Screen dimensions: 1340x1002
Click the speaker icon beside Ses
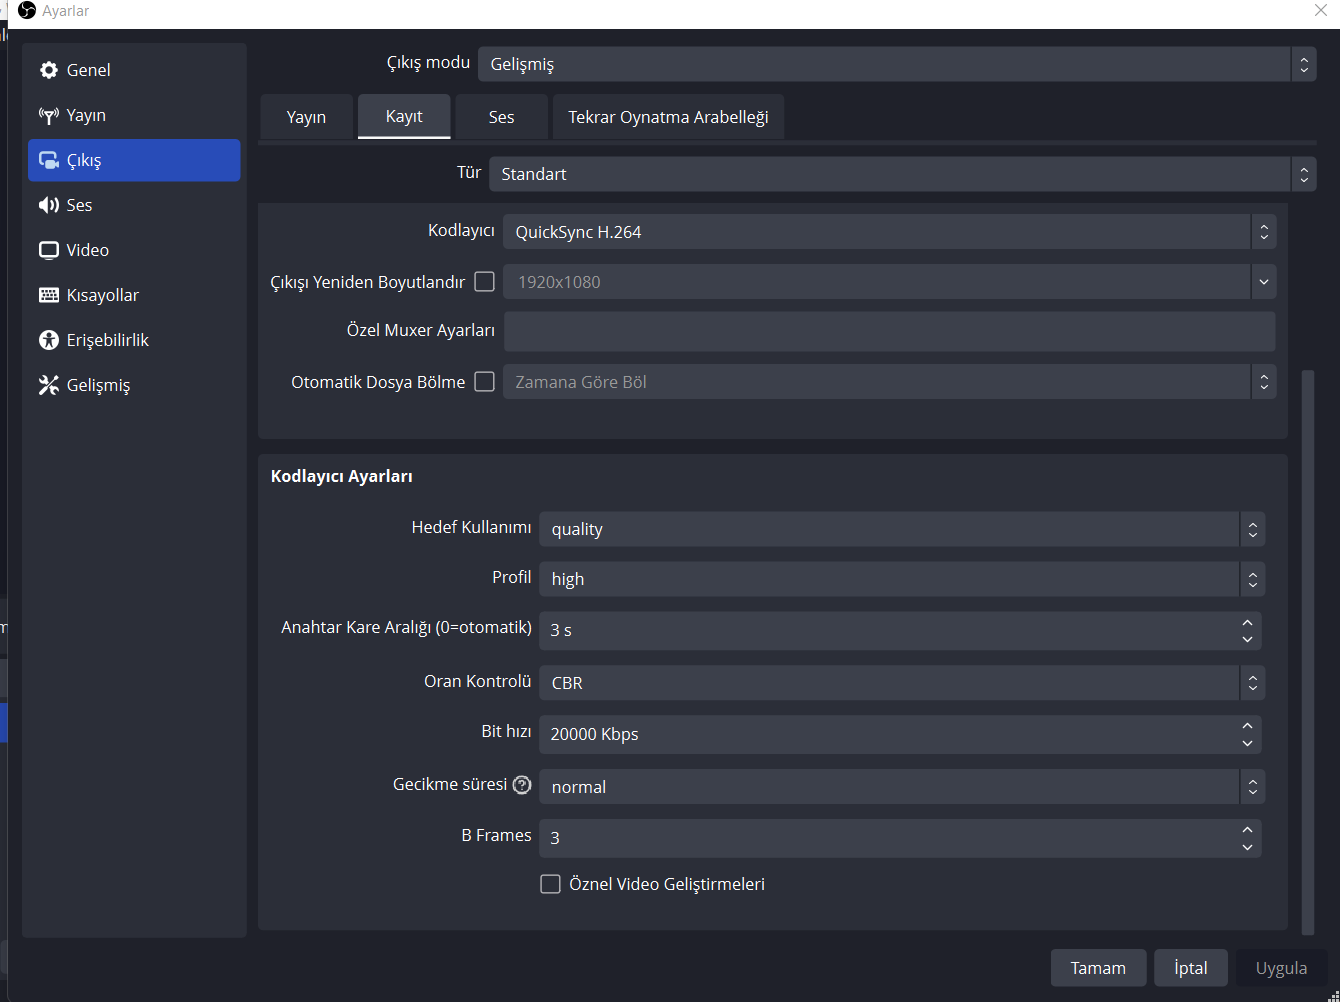(x=49, y=205)
